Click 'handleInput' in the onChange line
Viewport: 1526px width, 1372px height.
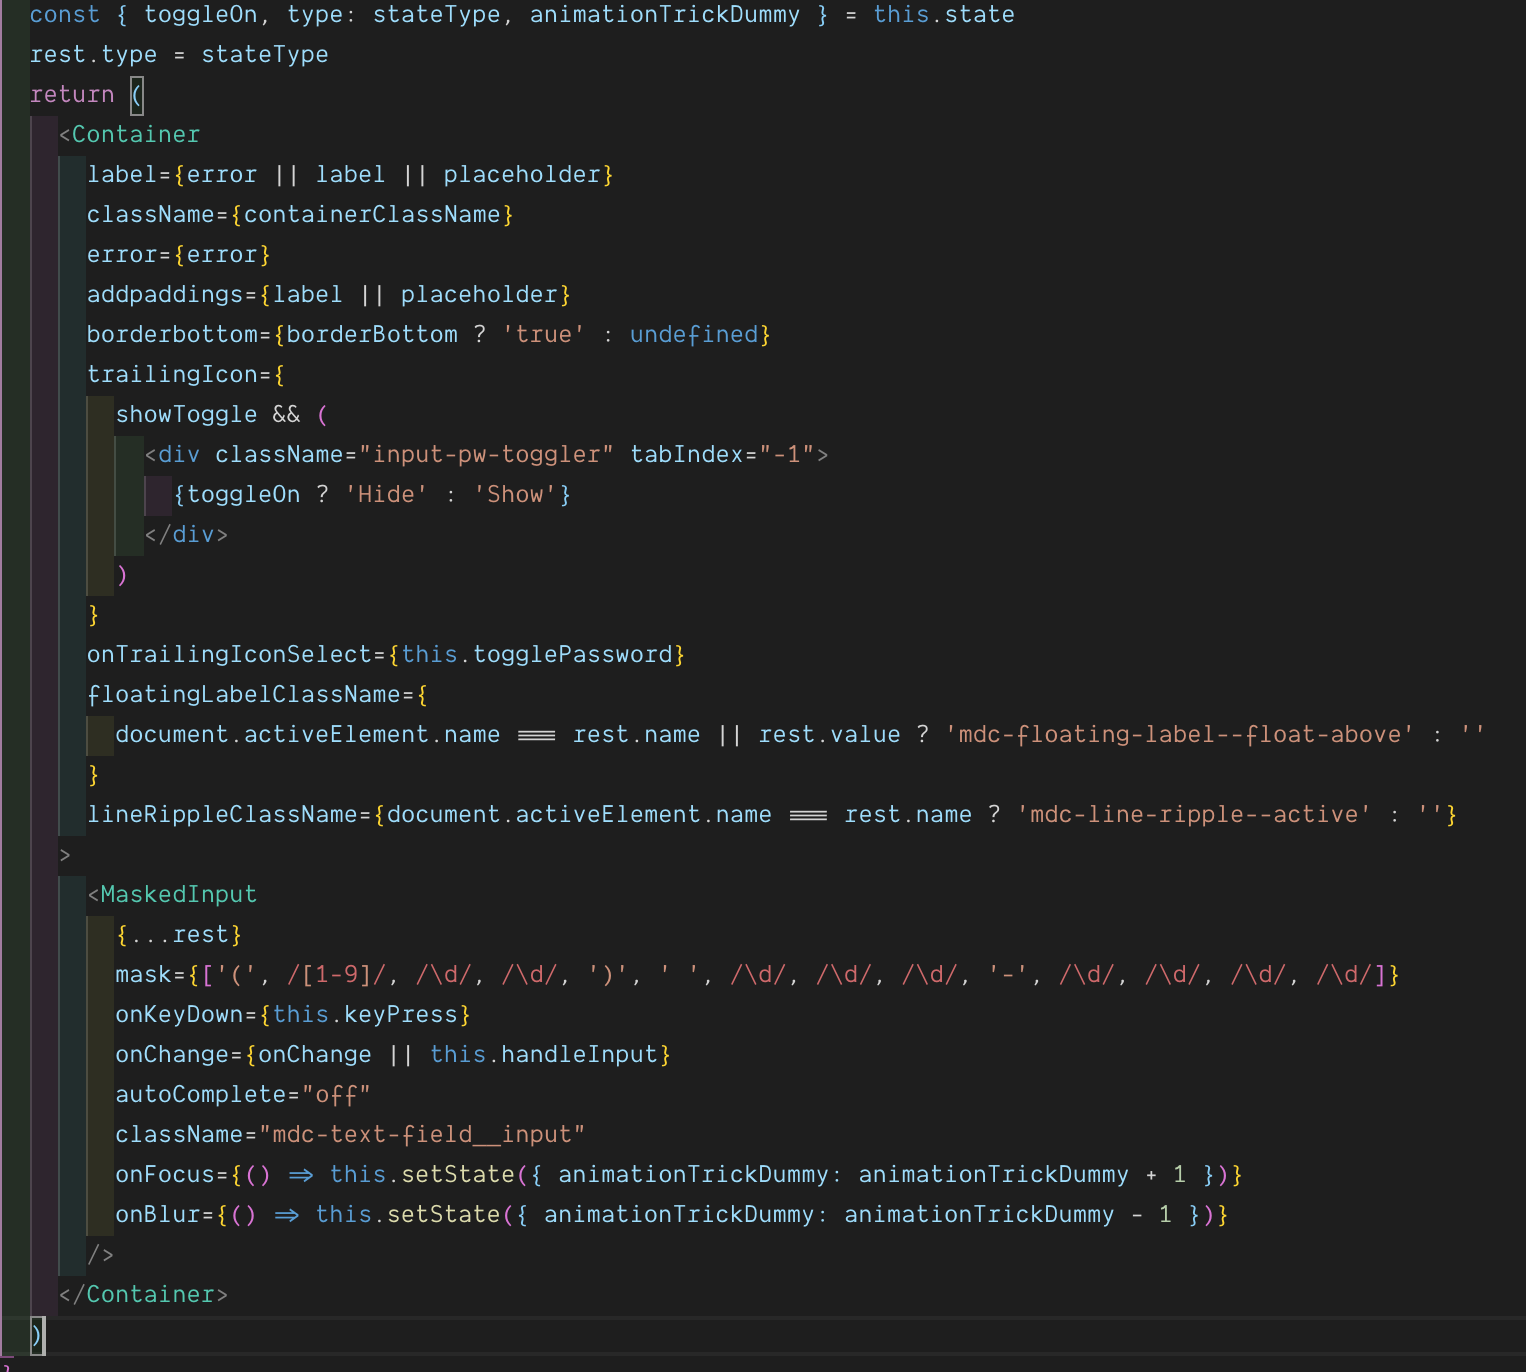click(579, 1055)
